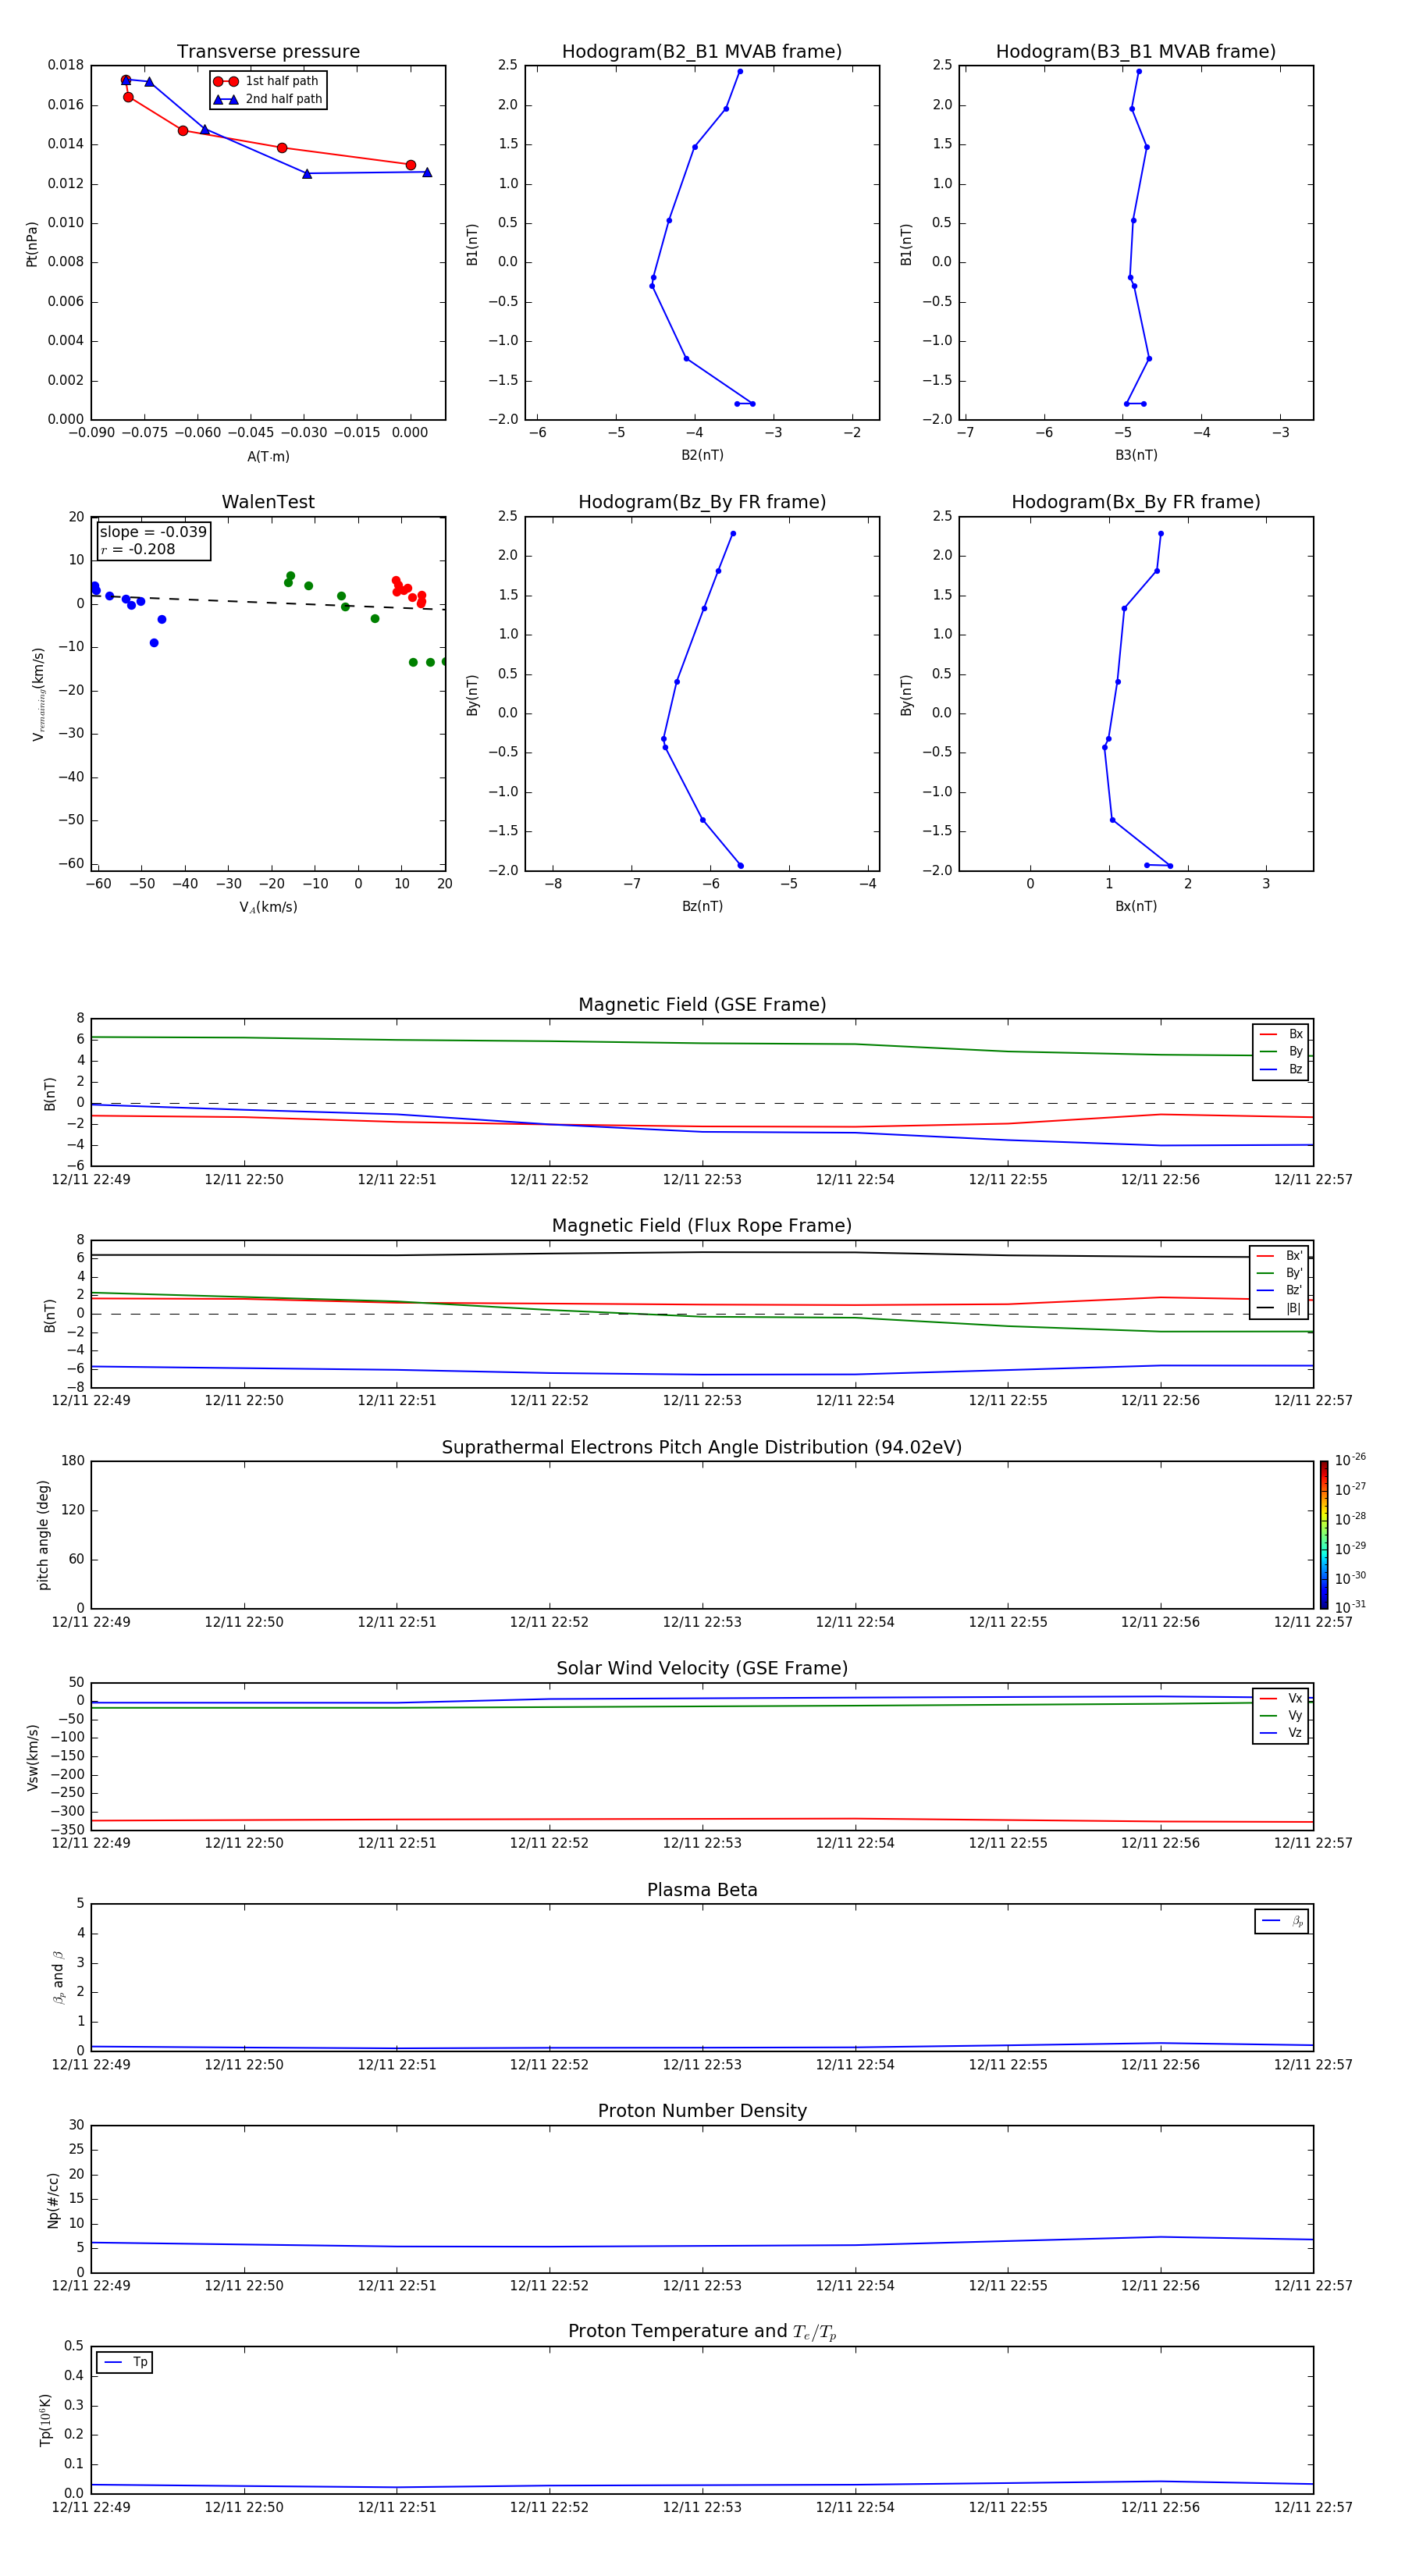This screenshot has height=2576, width=1405.
Task: Click the "pitch angle (deg)" axis label
Action: (43, 1535)
